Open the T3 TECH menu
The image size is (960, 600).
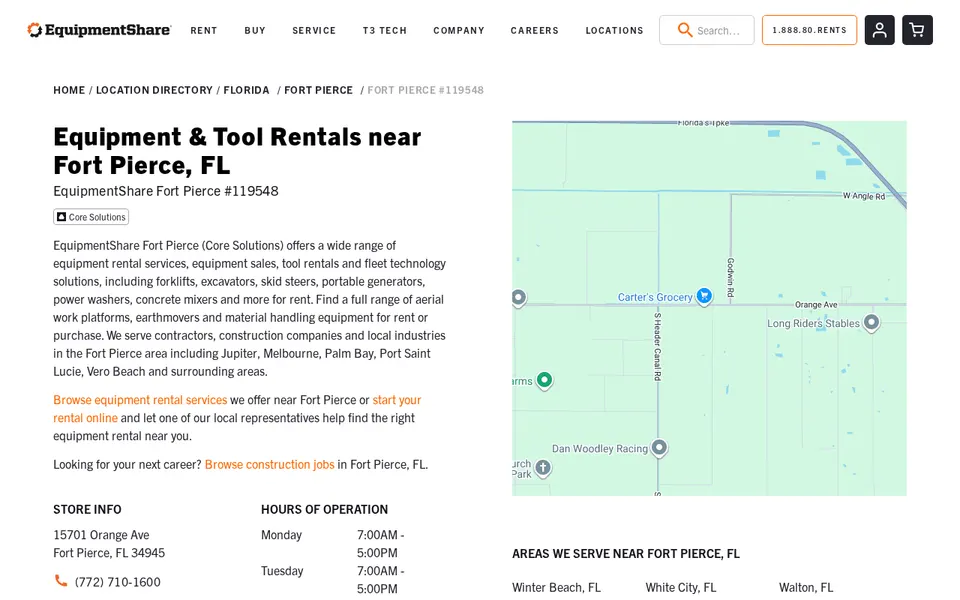click(x=384, y=30)
